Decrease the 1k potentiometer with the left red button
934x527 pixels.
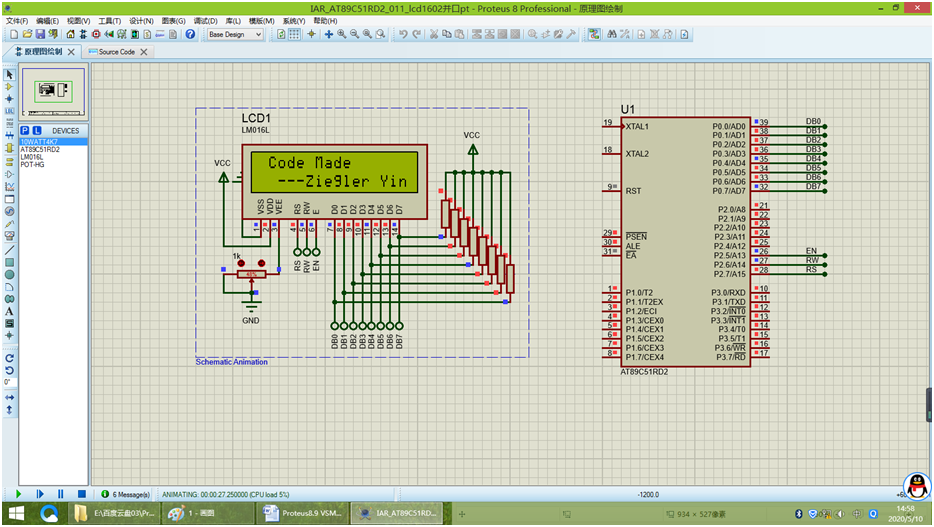coord(241,263)
